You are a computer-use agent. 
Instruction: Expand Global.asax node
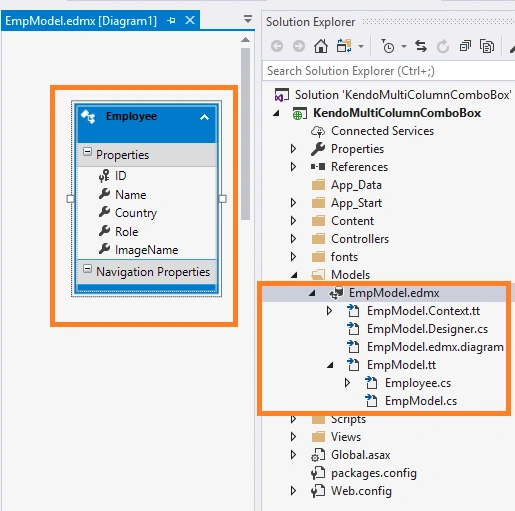[x=293, y=455]
